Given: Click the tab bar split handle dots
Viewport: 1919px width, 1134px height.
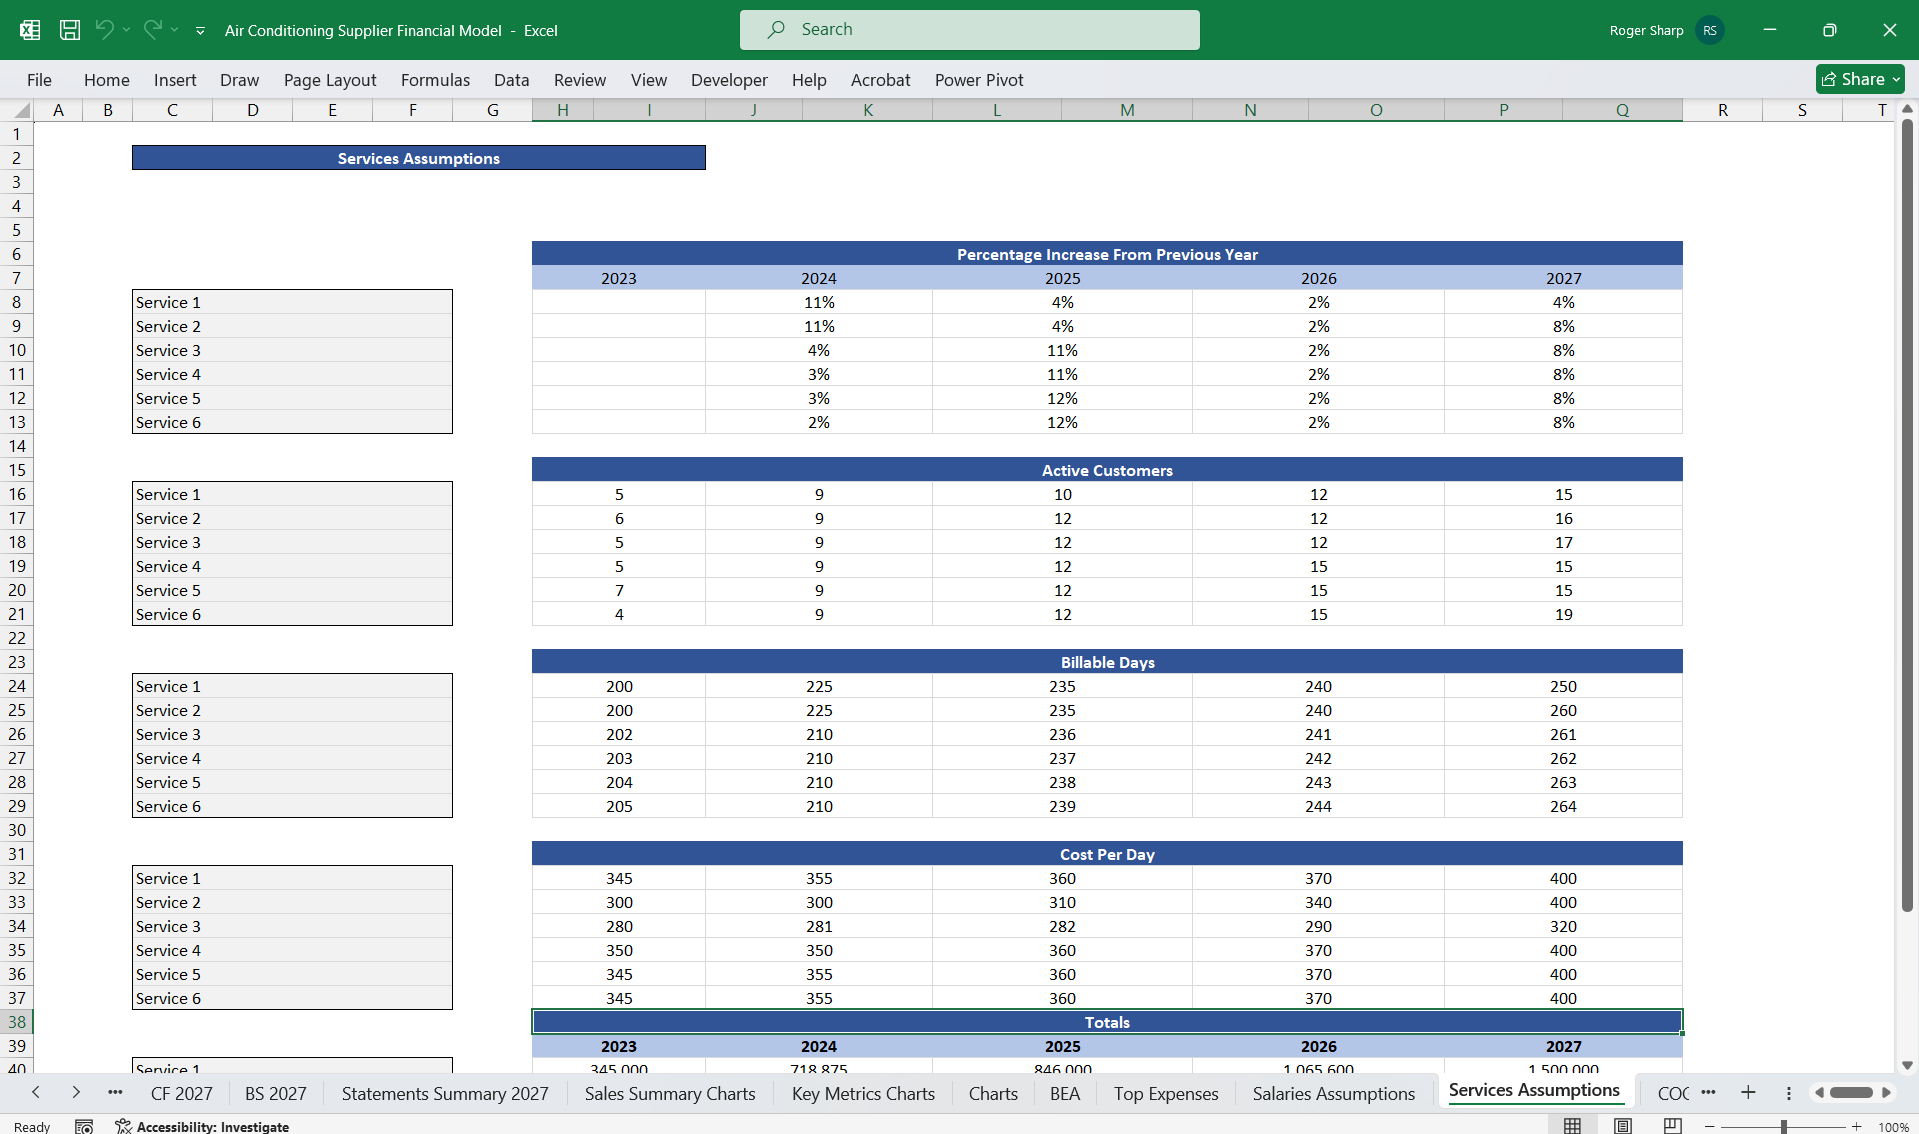Looking at the screenshot, I should 1789,1093.
